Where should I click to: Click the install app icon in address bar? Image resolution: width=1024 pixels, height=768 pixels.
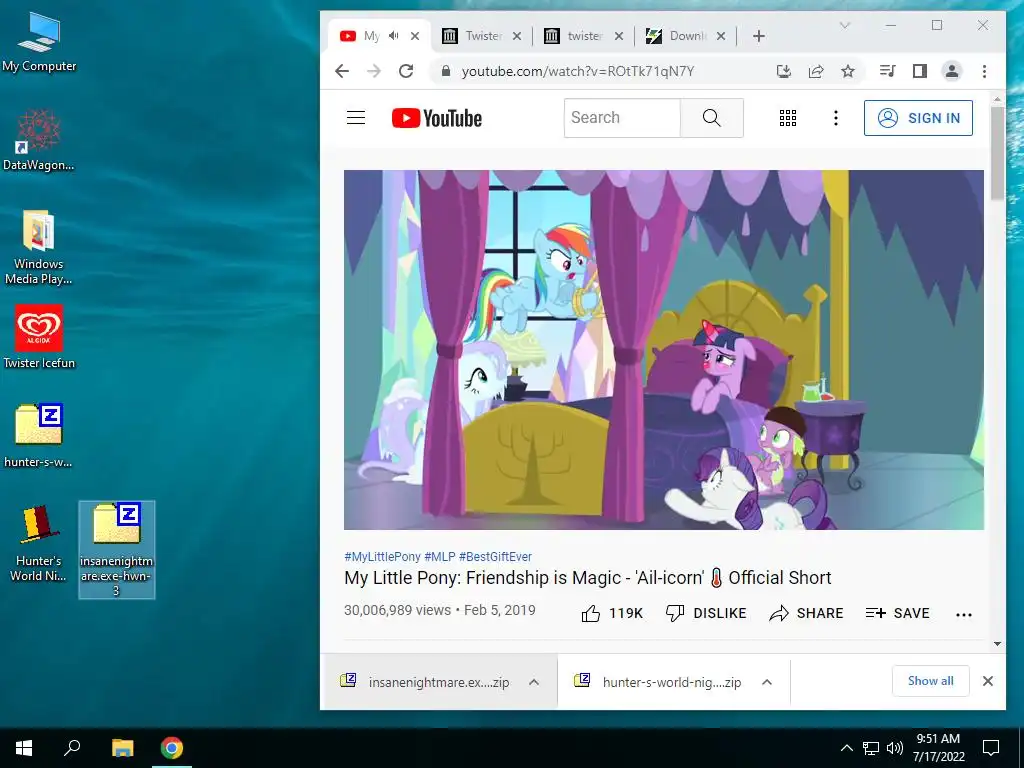pos(784,71)
